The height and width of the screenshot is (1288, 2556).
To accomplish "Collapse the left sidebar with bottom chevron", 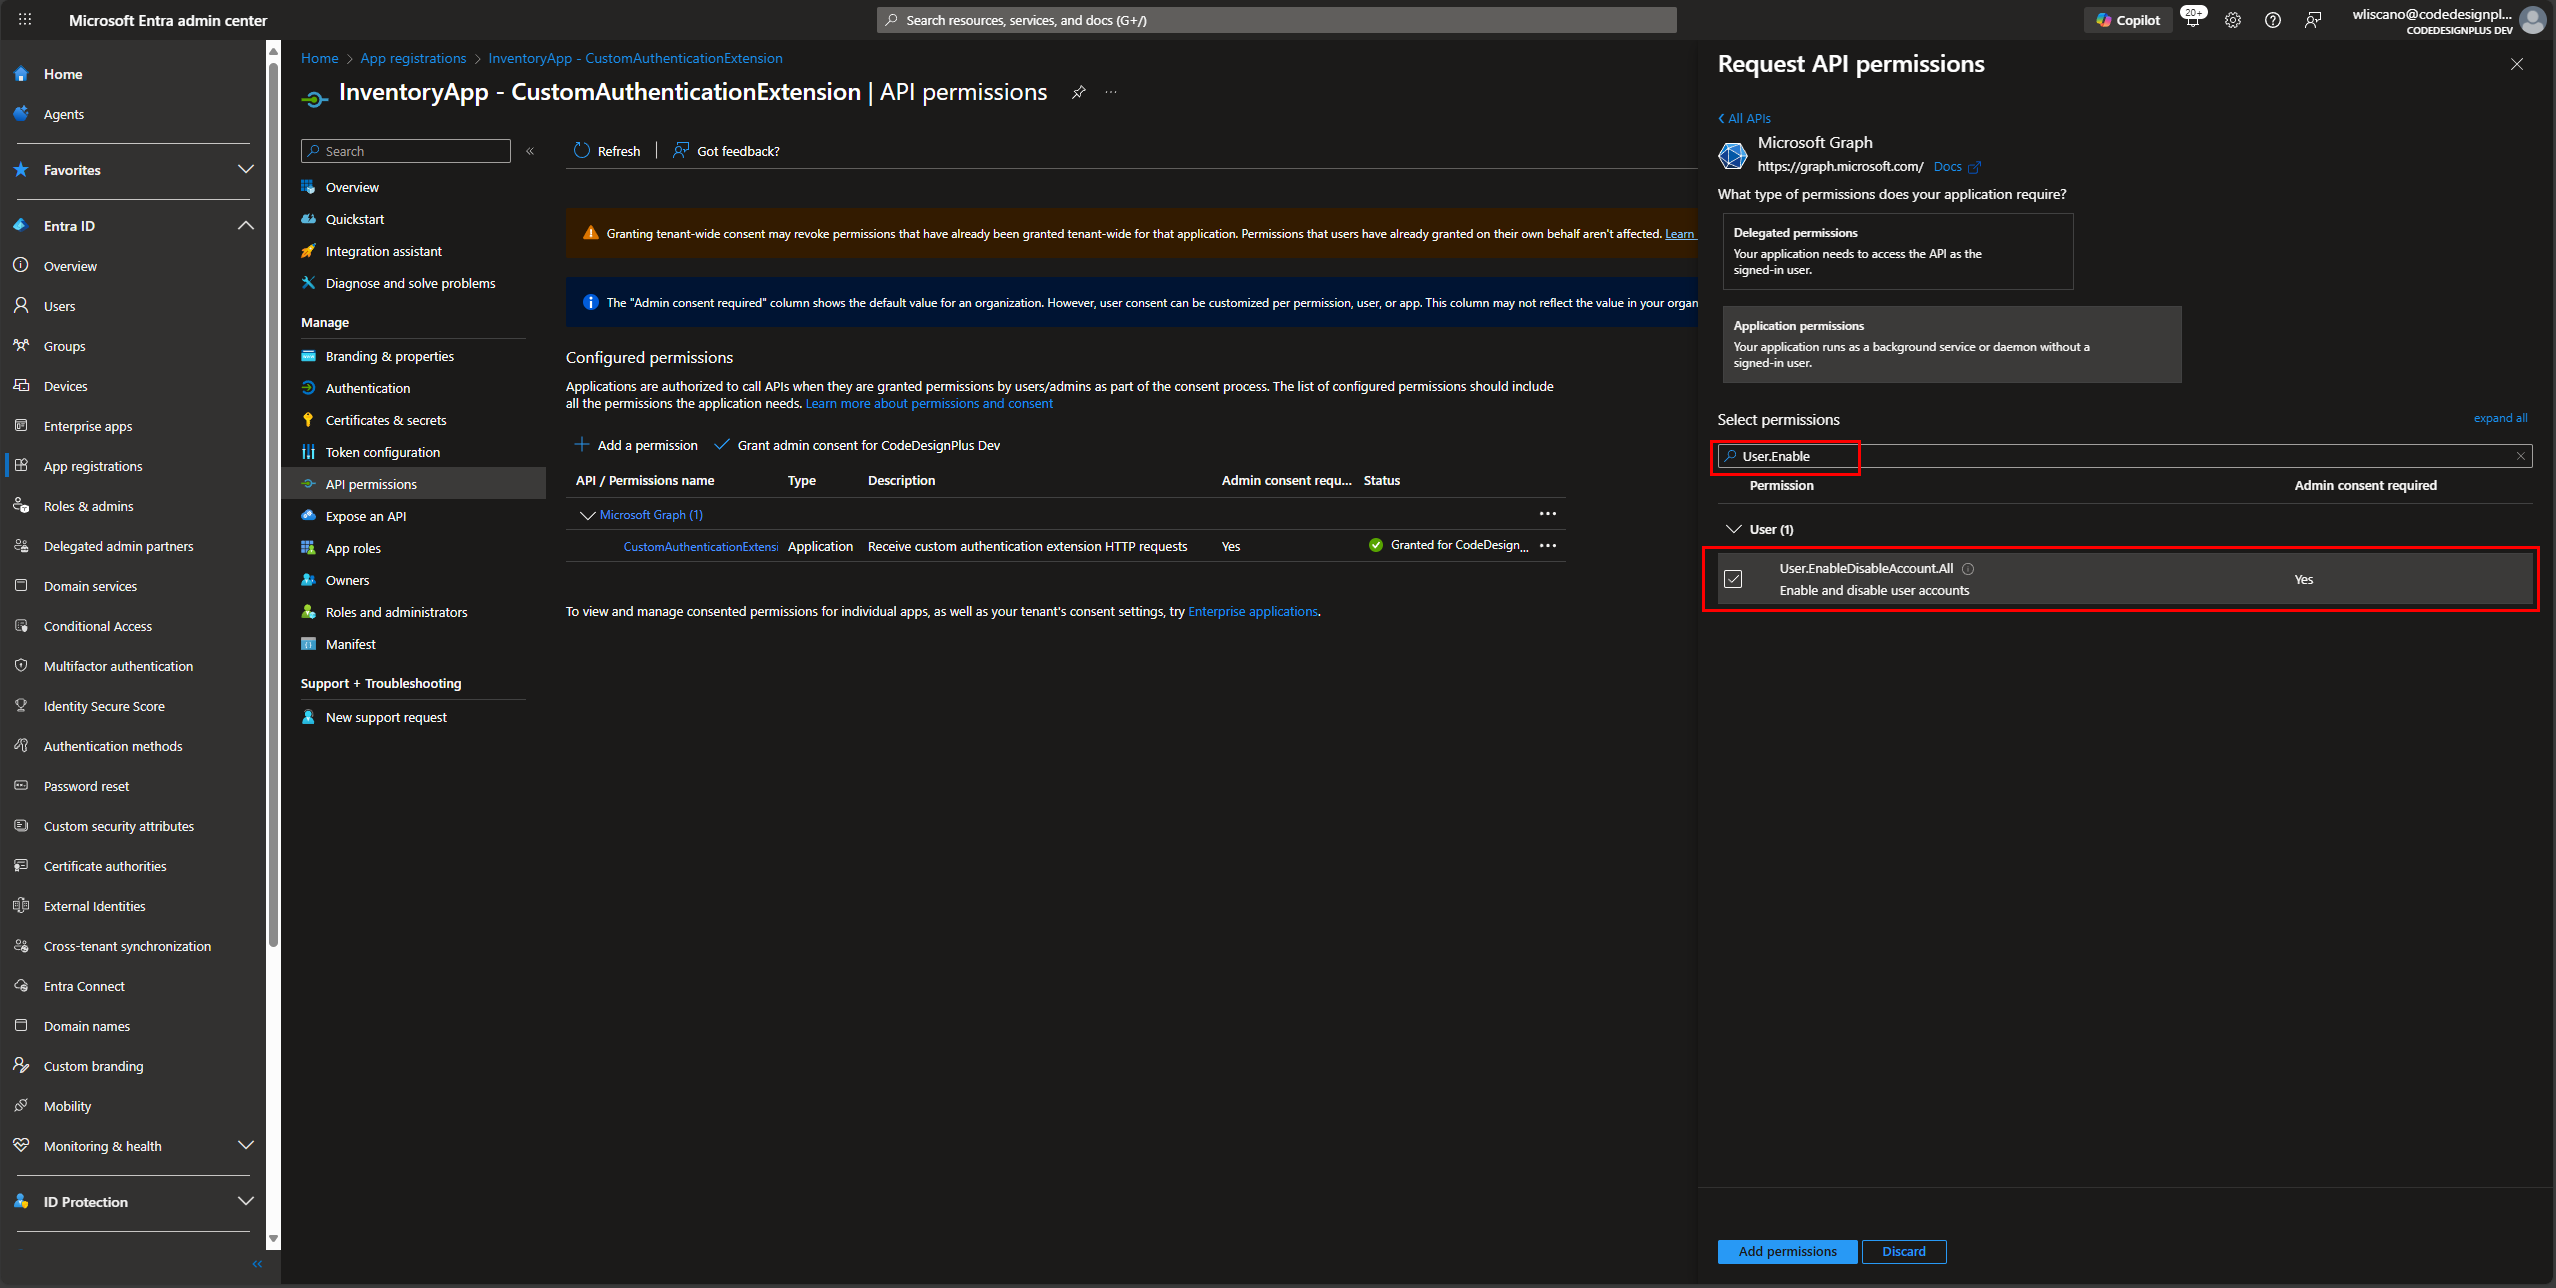I will click(257, 1264).
